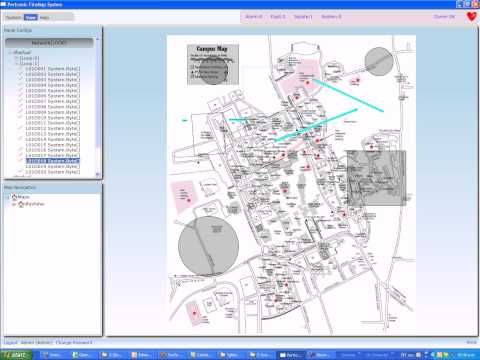Click the Logout link
Screen dimensions: 480x360
pos(10,342)
